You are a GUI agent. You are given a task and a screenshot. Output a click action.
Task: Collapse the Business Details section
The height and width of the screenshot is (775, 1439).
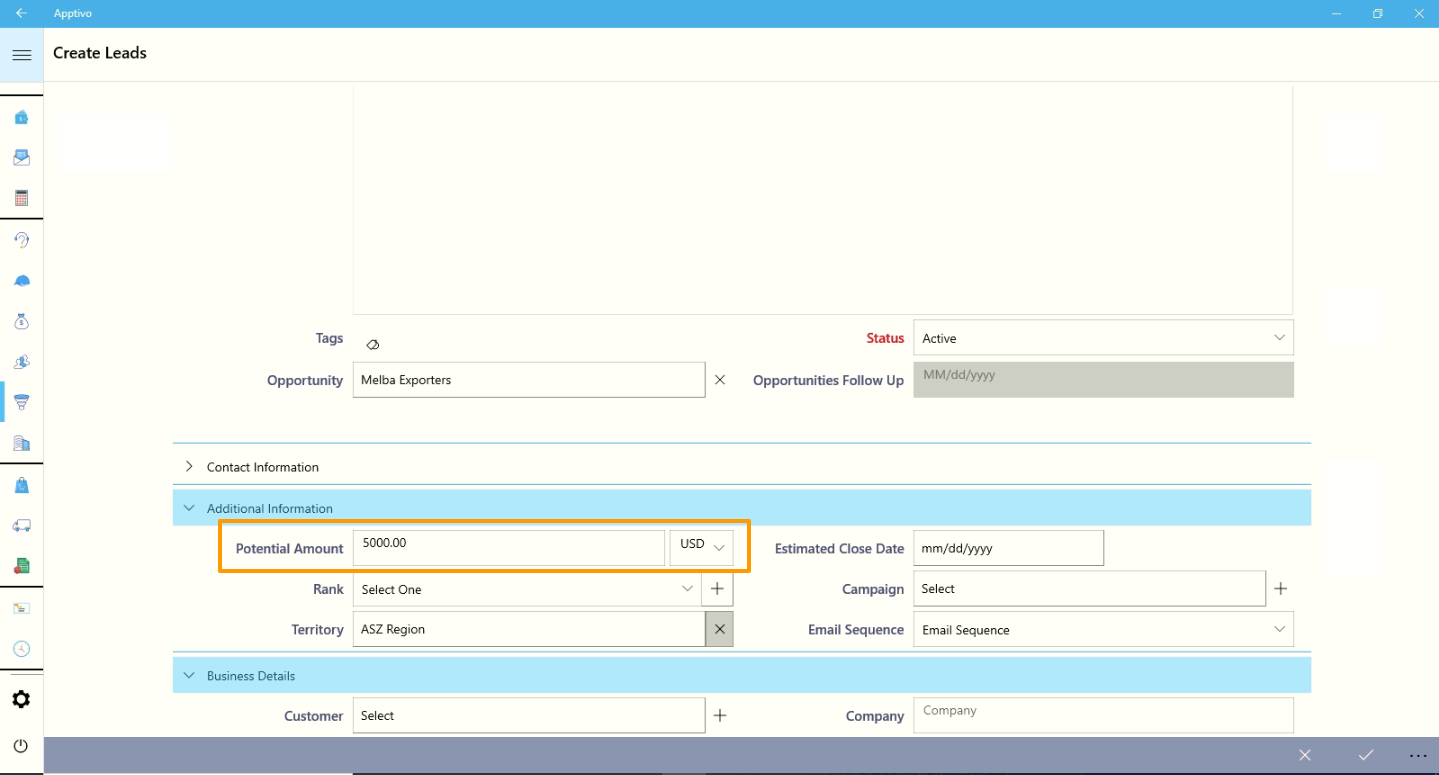point(250,676)
